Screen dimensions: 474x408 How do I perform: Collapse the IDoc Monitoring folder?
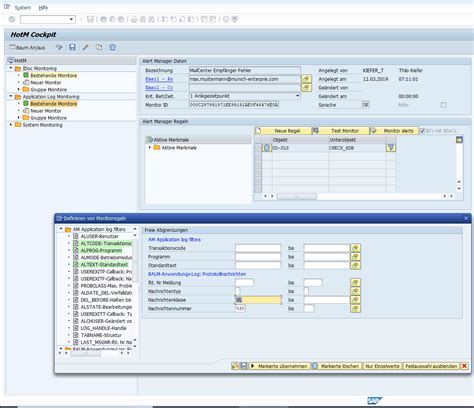click(11, 68)
